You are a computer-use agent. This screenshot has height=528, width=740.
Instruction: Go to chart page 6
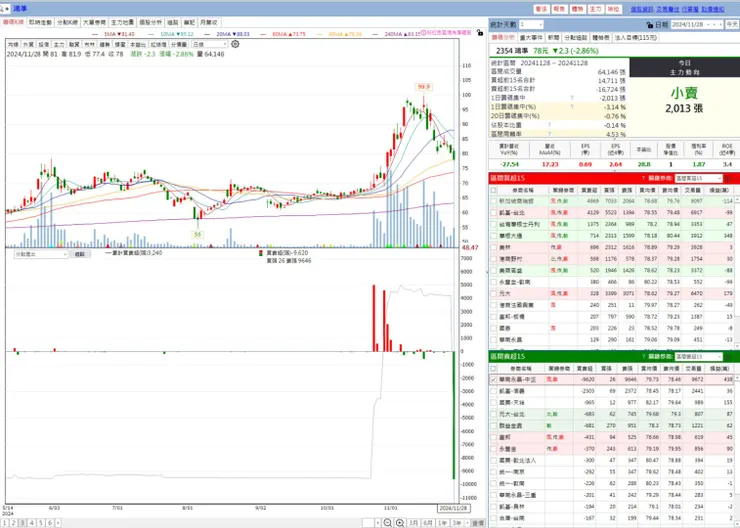[50, 522]
